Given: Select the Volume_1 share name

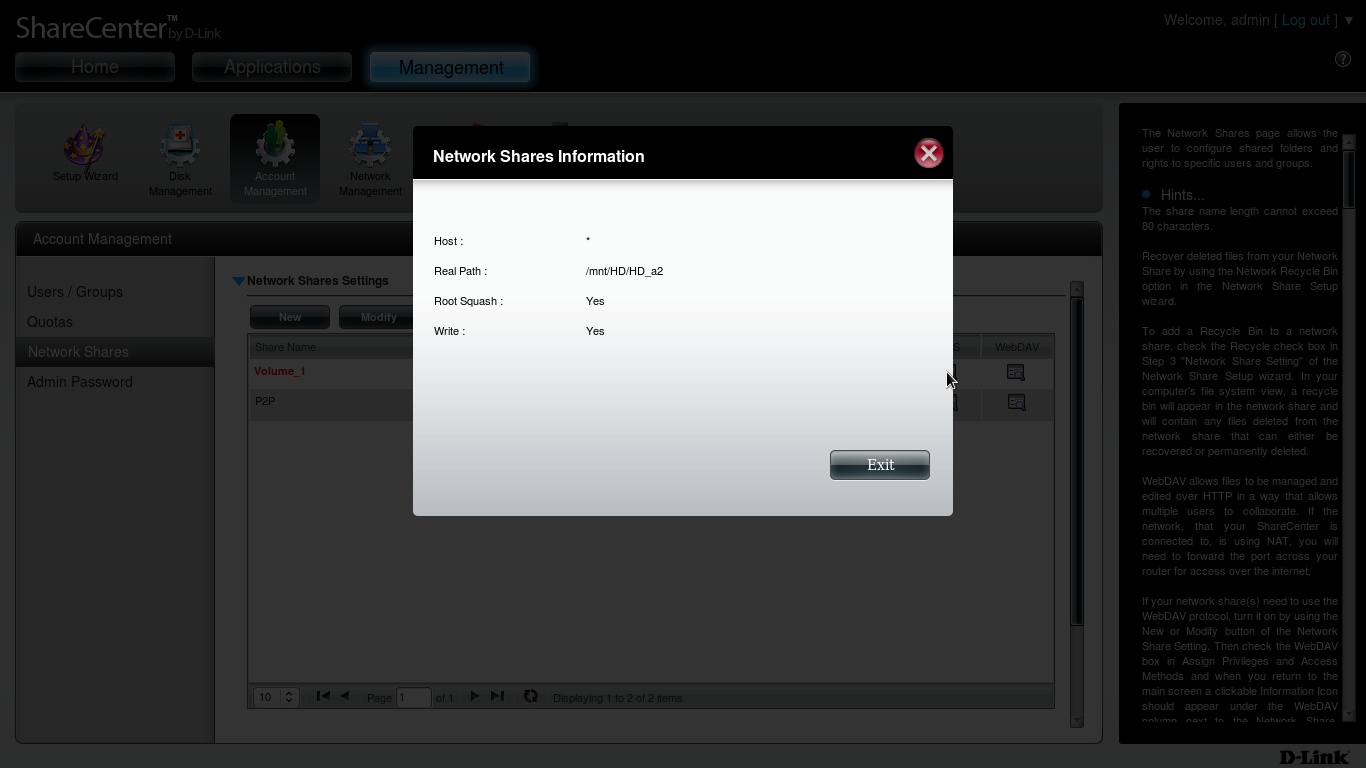Looking at the screenshot, I should pos(279,371).
